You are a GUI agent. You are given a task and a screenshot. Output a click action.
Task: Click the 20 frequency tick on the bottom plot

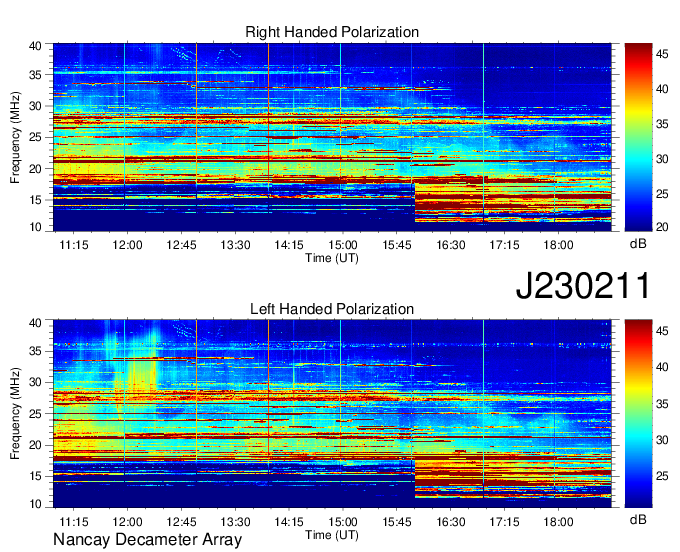pos(36,445)
